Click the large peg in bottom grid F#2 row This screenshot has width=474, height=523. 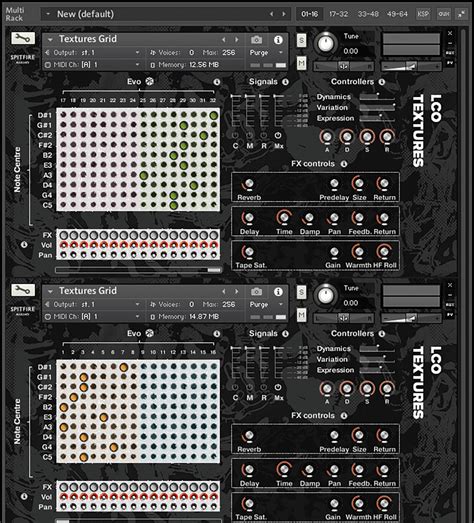73,397
